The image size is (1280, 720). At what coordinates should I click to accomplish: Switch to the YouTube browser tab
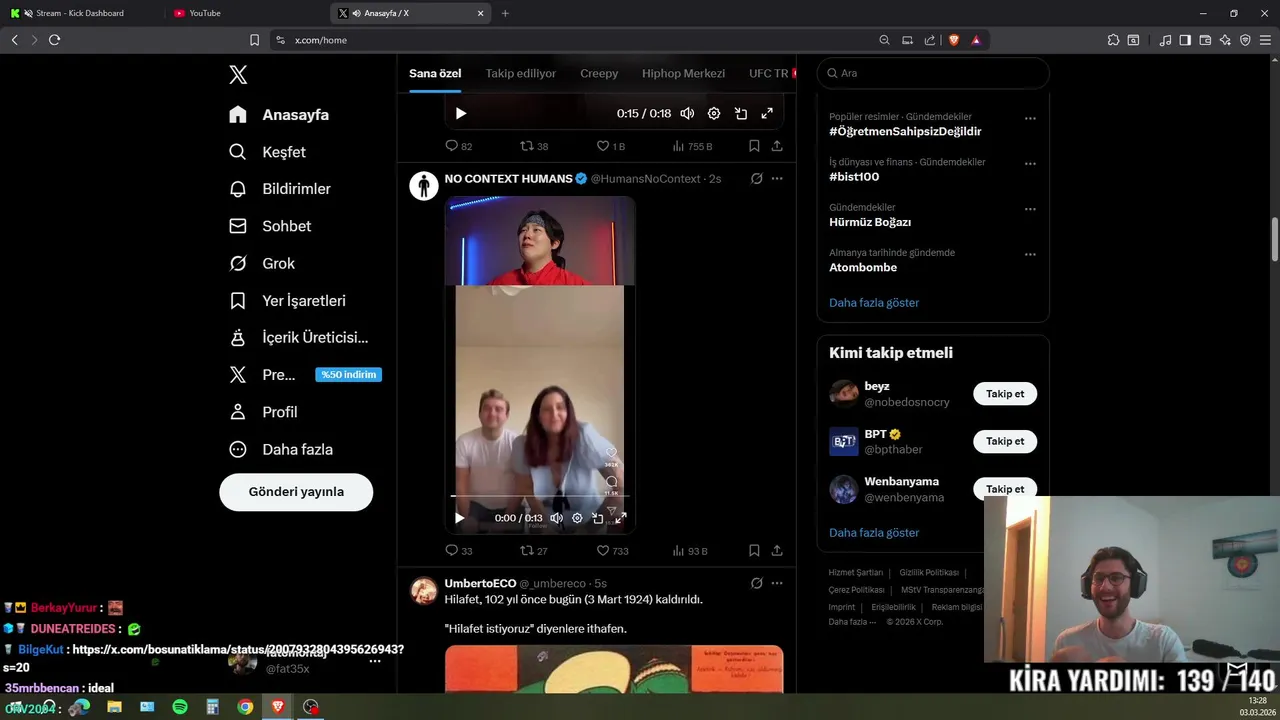tap(205, 13)
